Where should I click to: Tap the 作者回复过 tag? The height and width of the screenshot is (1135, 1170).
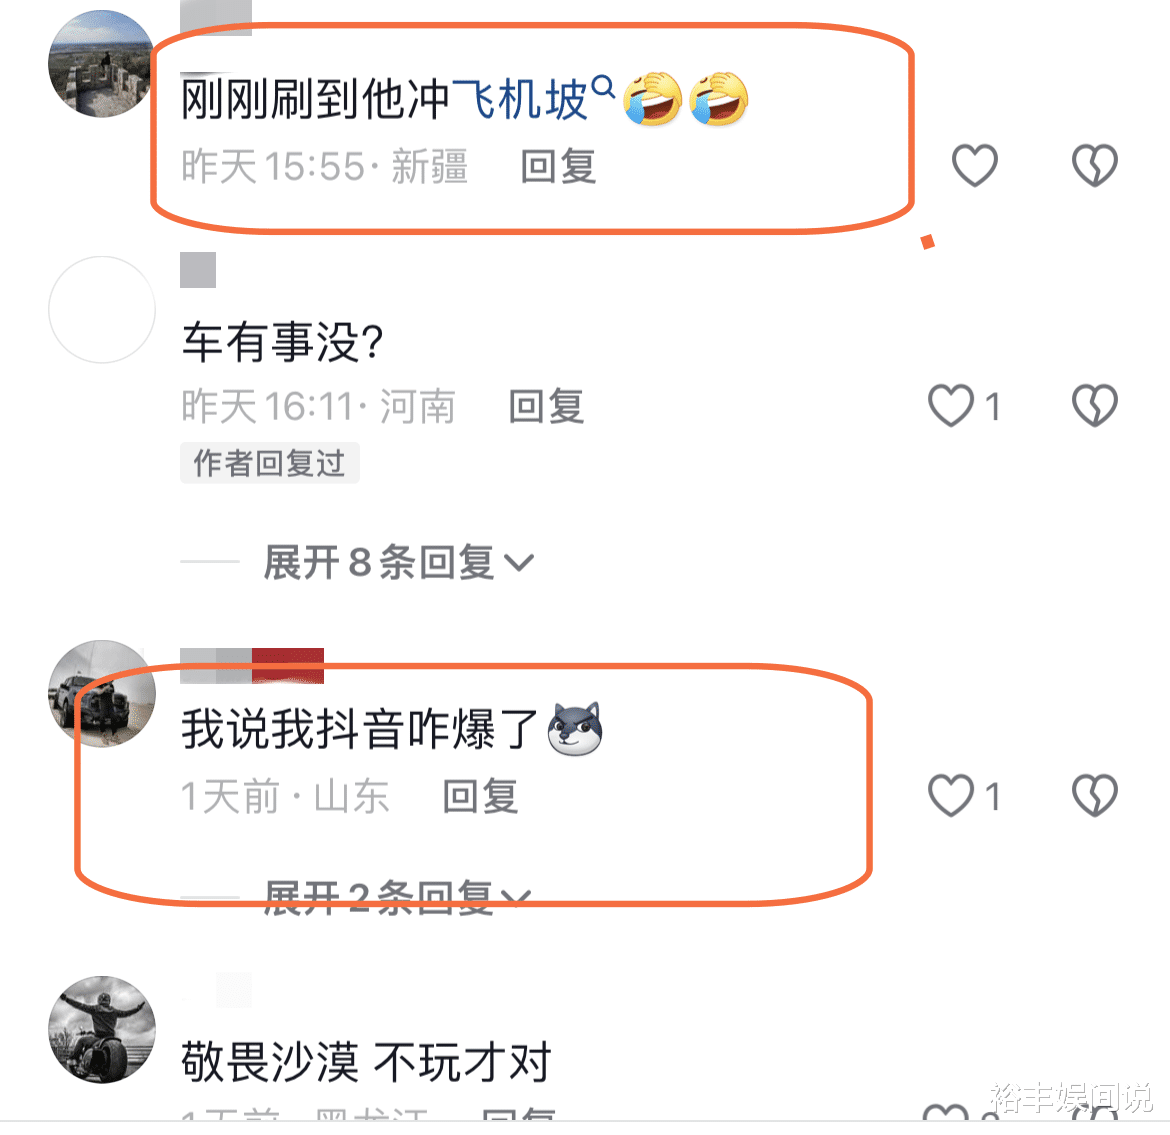point(269,463)
